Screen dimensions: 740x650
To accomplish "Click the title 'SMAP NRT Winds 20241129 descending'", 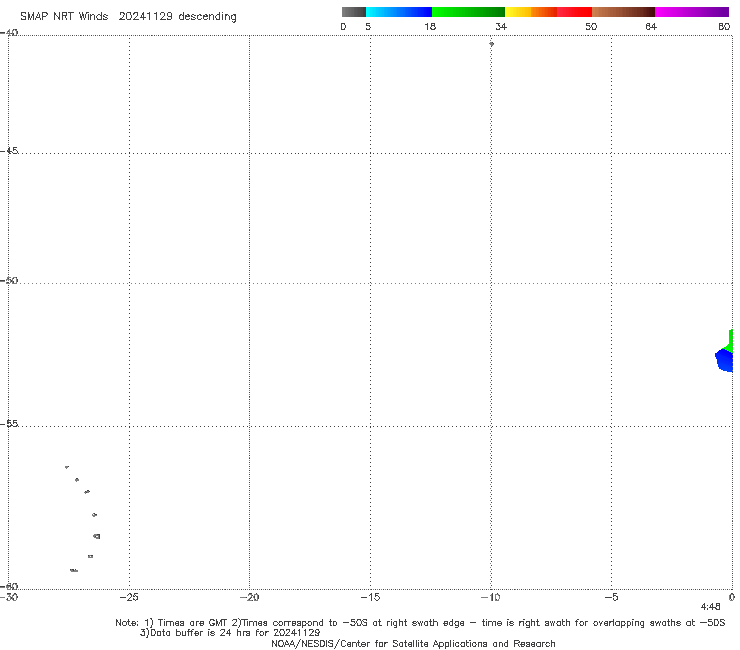I will click(128, 16).
